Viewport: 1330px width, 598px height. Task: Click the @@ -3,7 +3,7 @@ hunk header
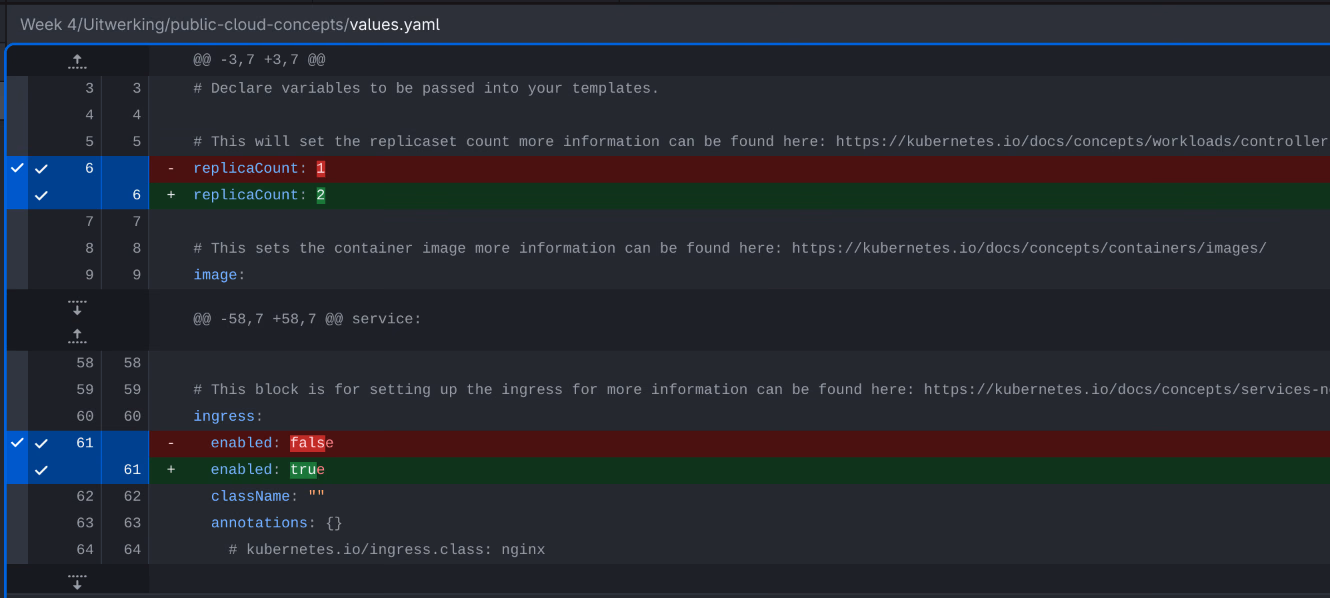coord(260,60)
